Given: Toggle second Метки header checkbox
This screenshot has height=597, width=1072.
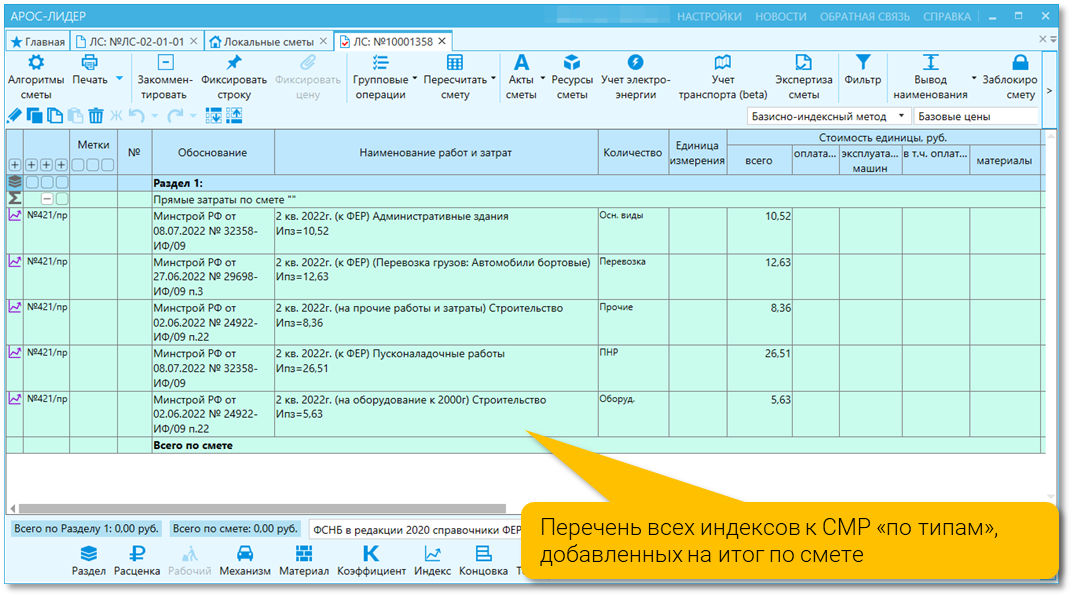Looking at the screenshot, I should point(93,165).
